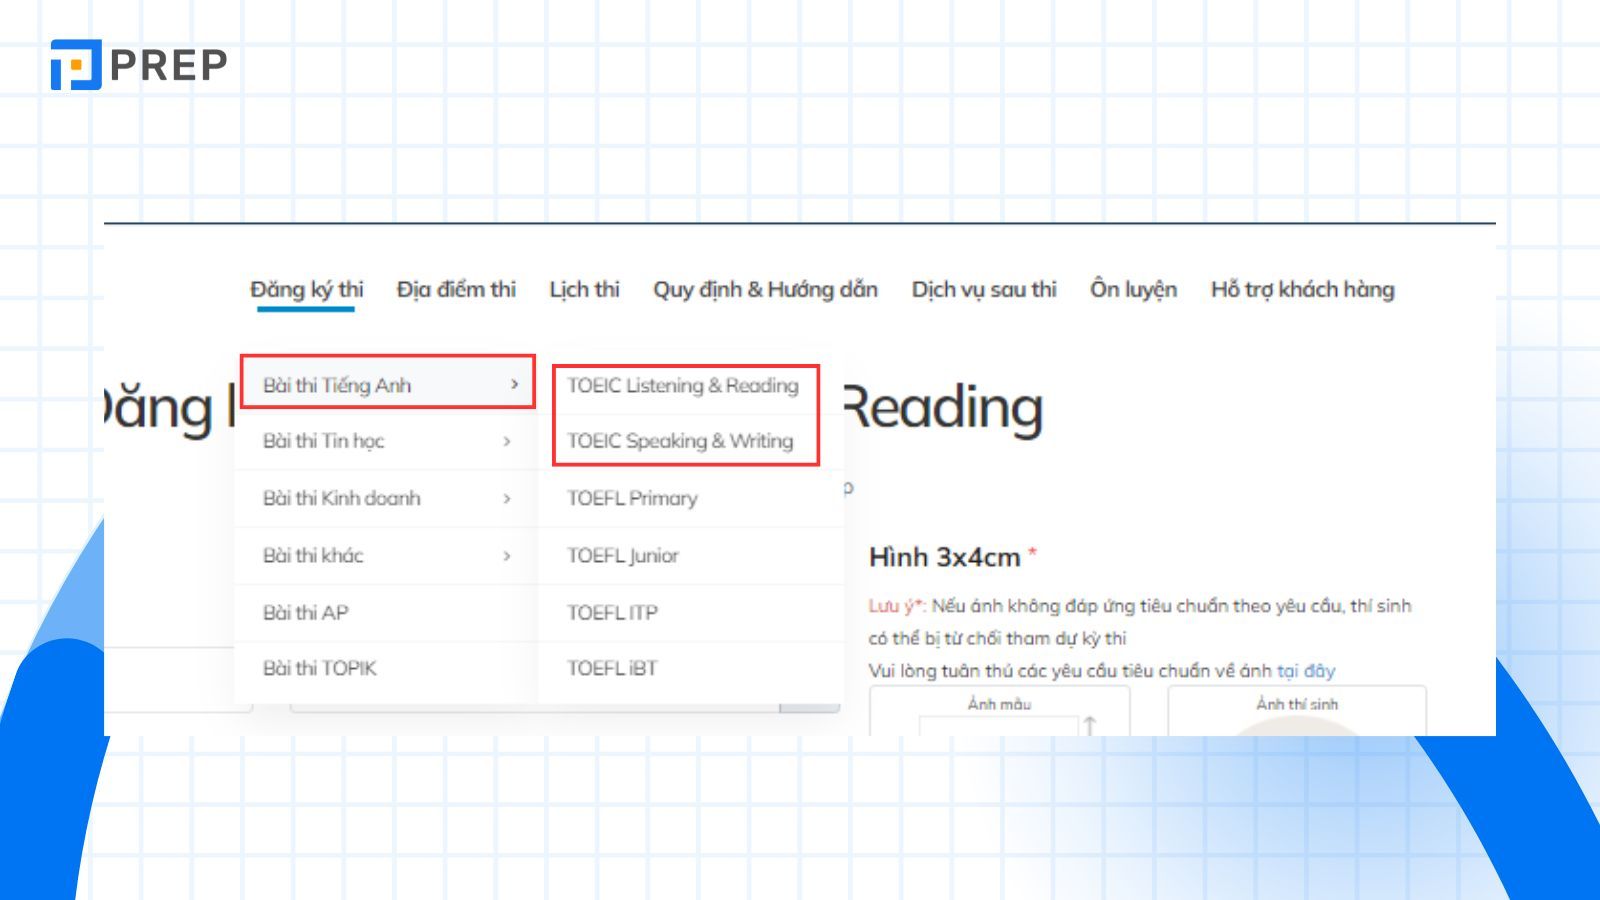Expand chevron next to Bài thi Kinh doanh
This screenshot has height=900, width=1600.
[x=507, y=498]
